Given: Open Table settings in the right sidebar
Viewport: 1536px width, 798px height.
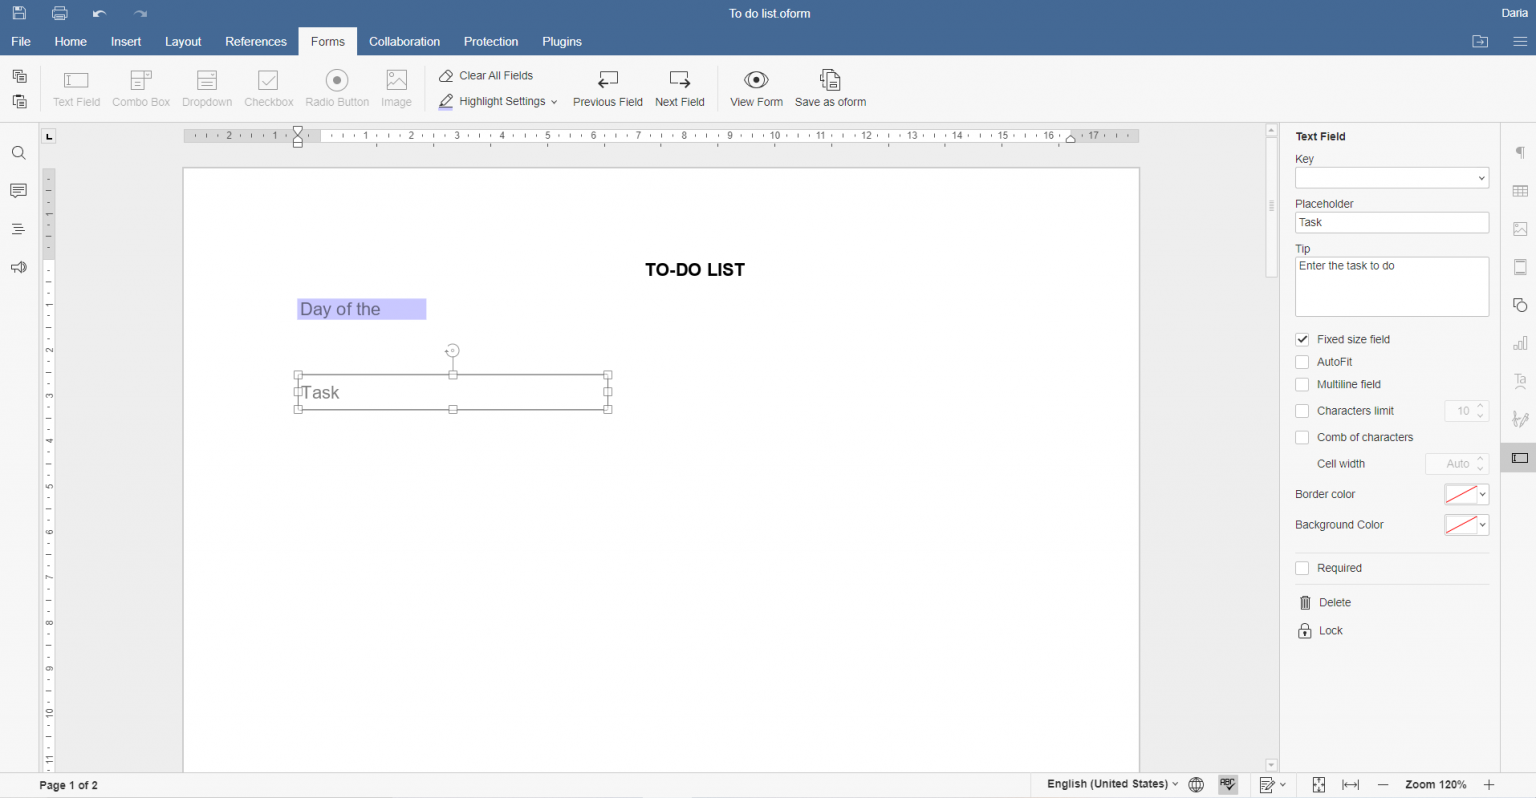Looking at the screenshot, I should 1519,190.
